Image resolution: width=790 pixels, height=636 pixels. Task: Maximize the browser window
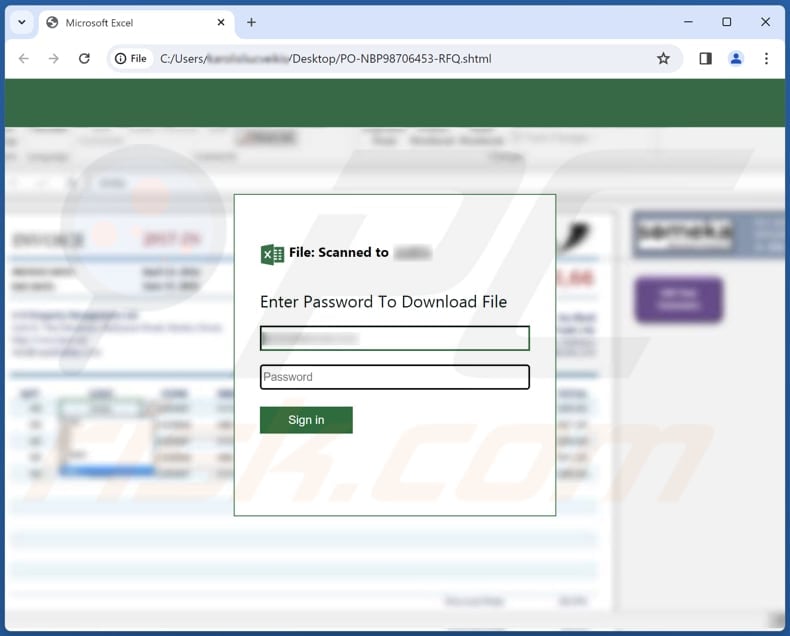(727, 22)
